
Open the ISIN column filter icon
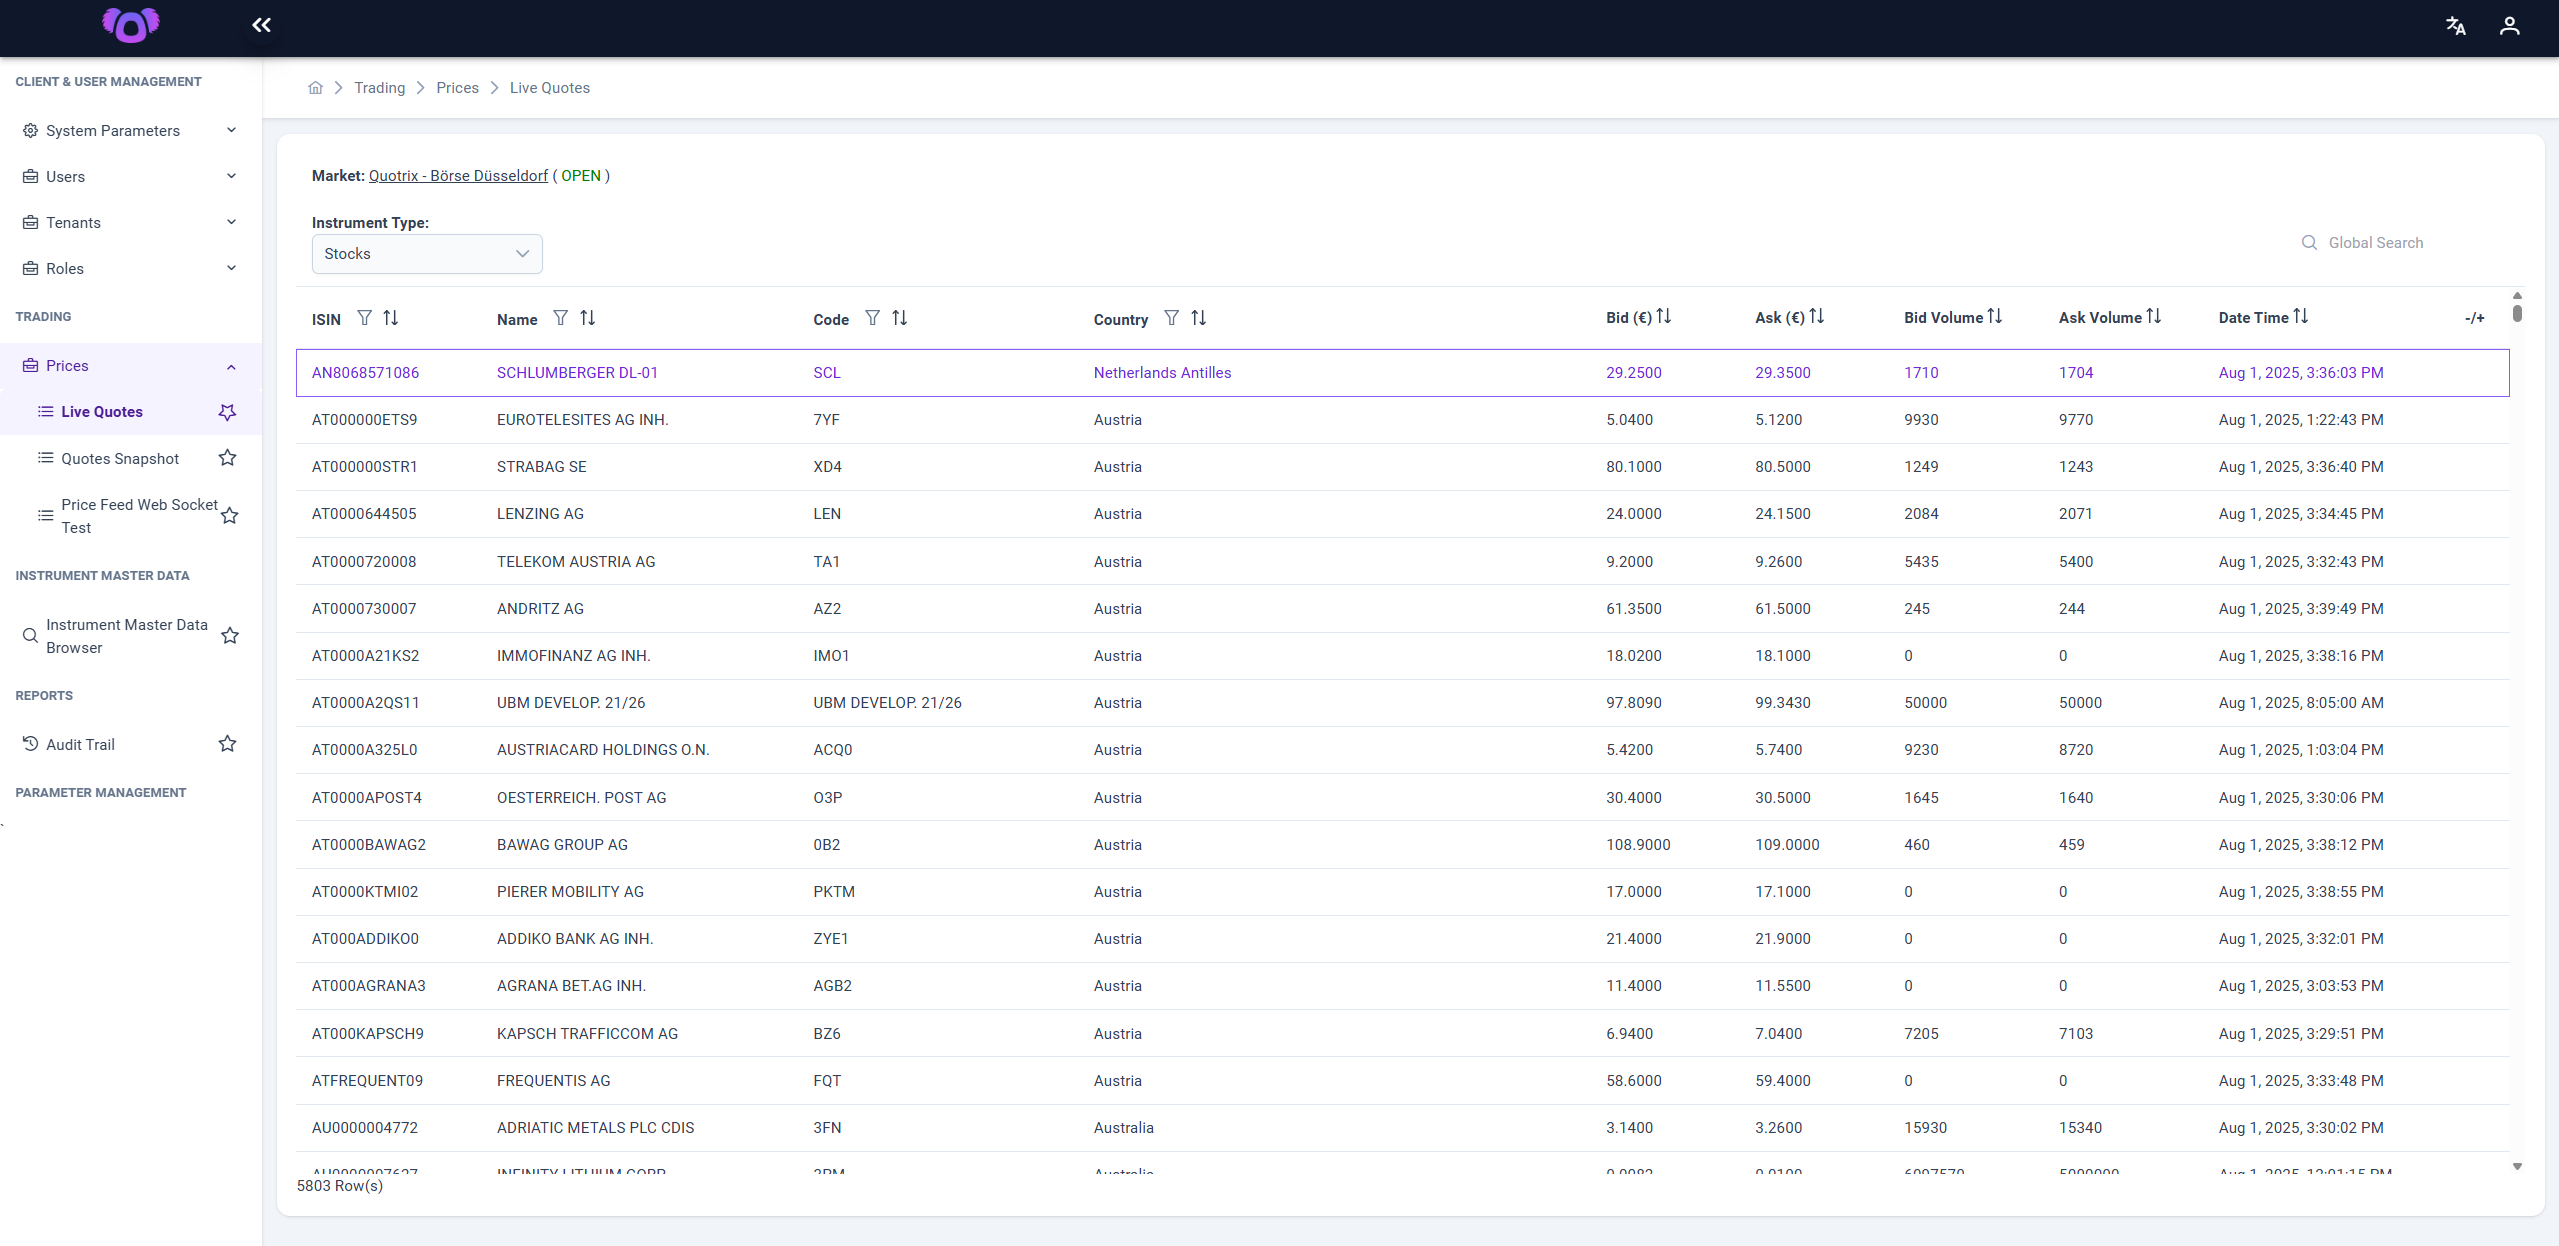click(365, 318)
